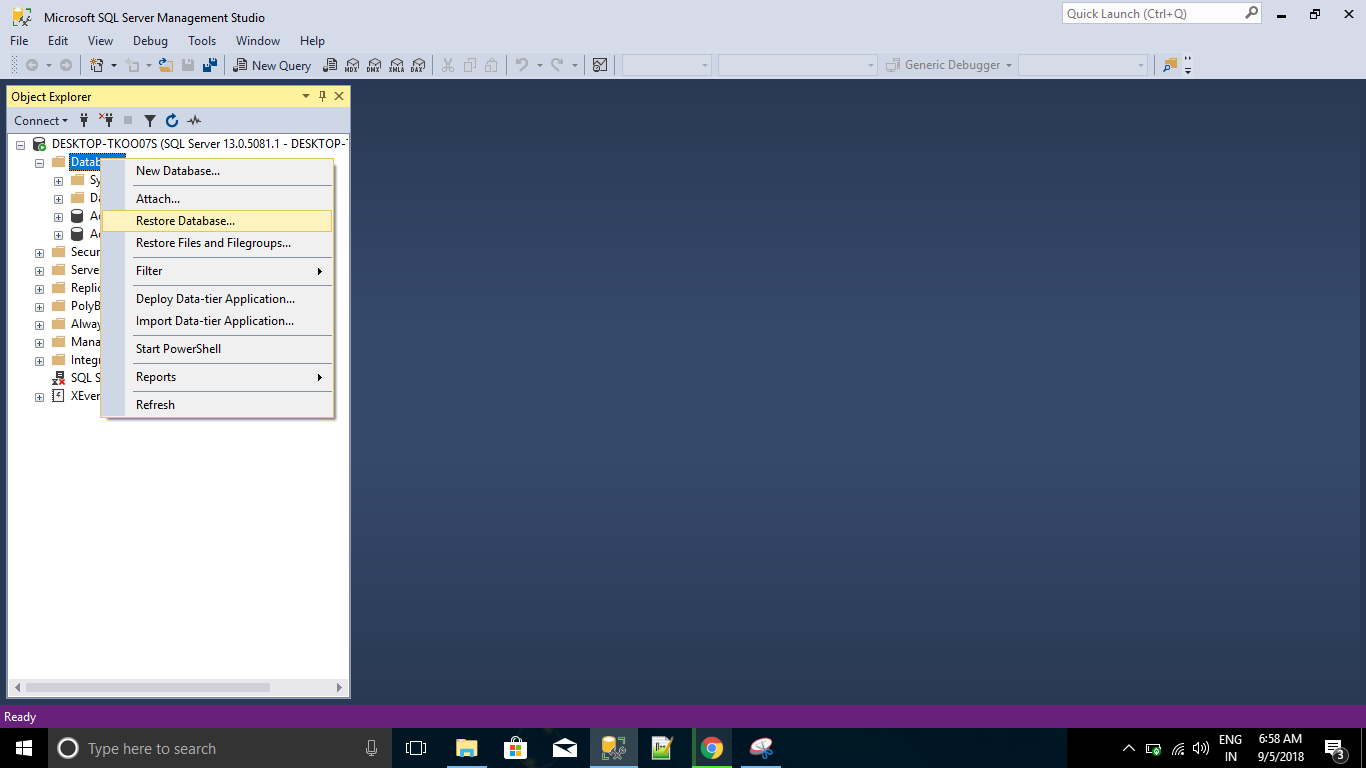Click the Quick Launch search magnifier

pyautogui.click(x=1251, y=14)
